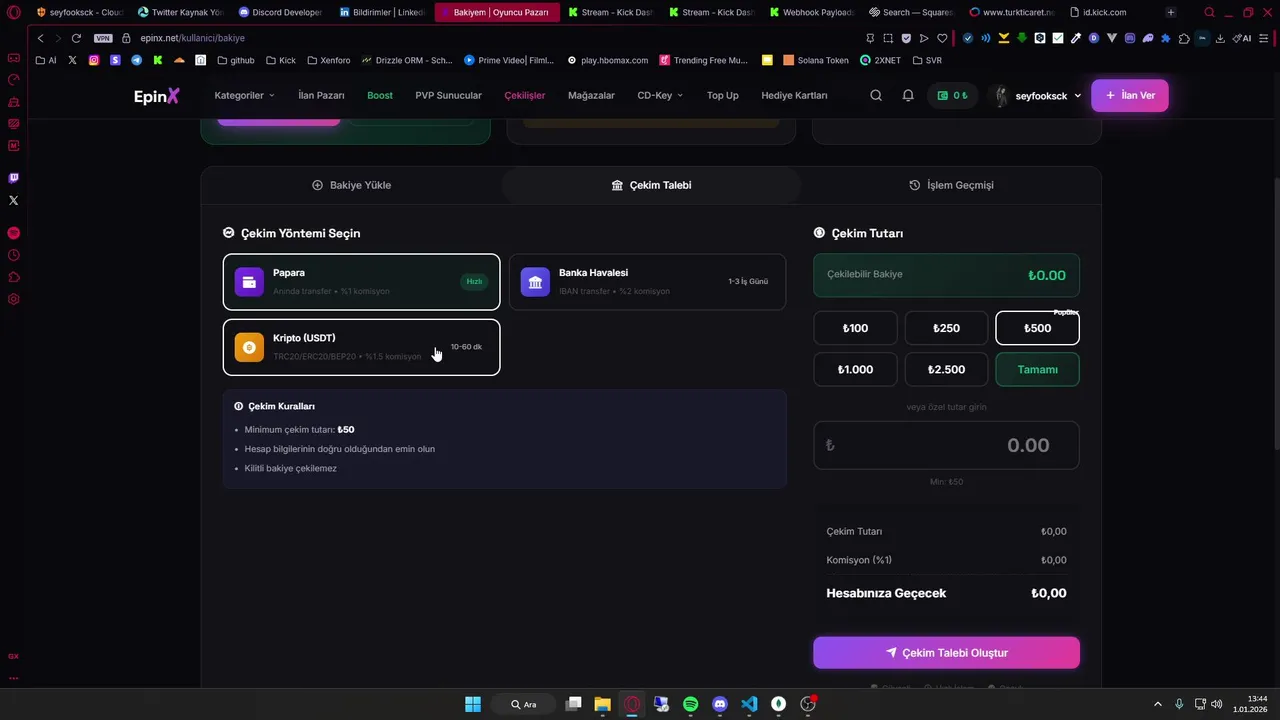Choose the popular ₺500 preset amount
Viewport: 1280px width, 720px height.
click(x=1037, y=328)
